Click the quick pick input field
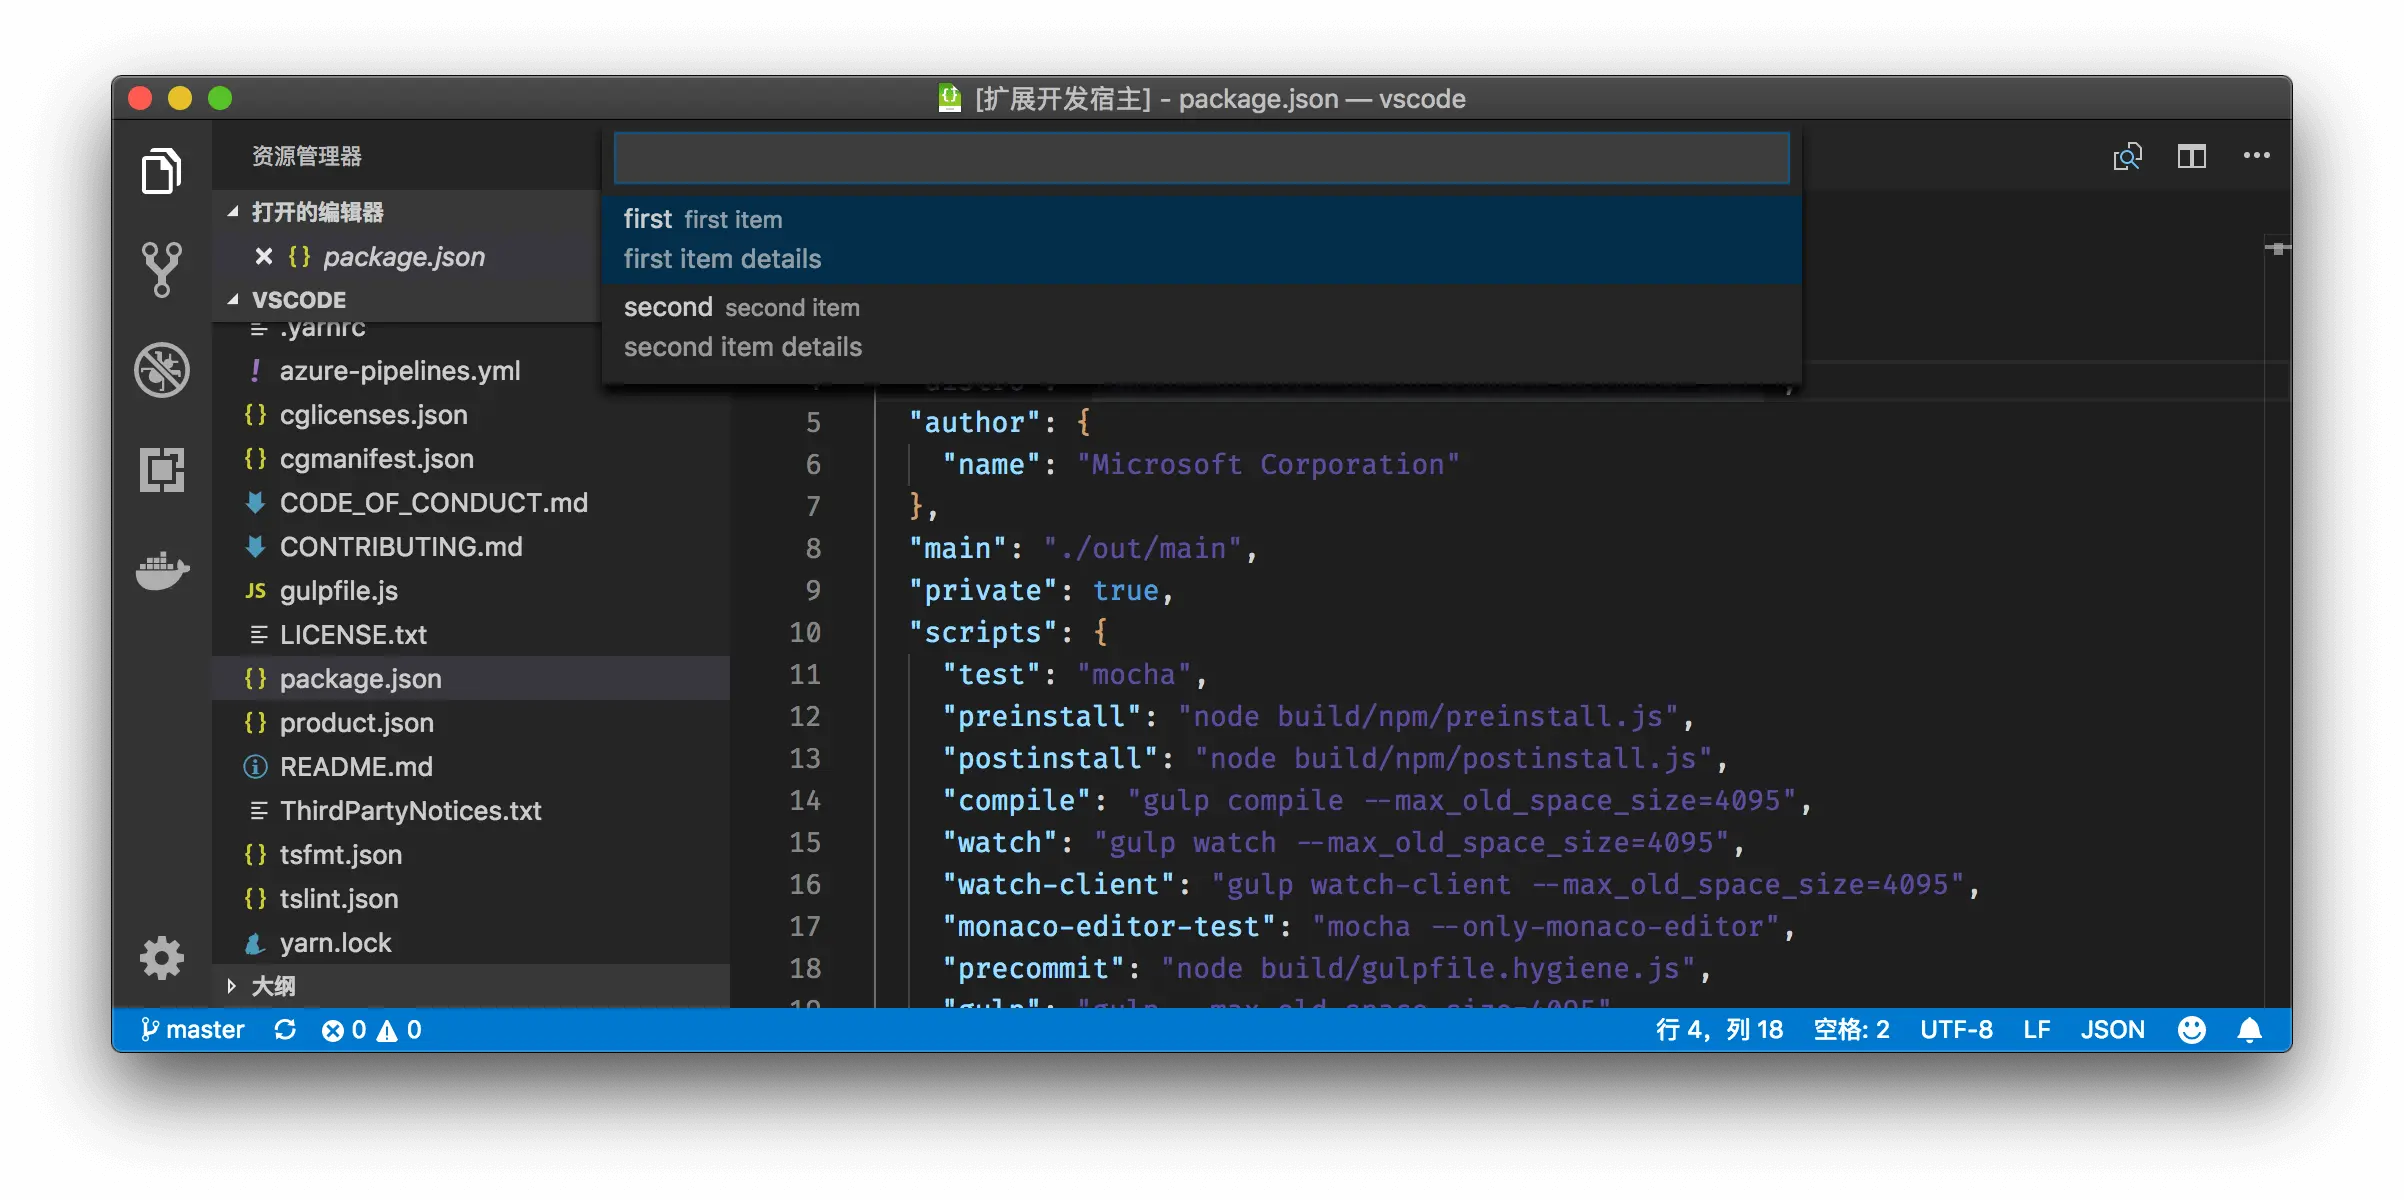 (x=1200, y=158)
